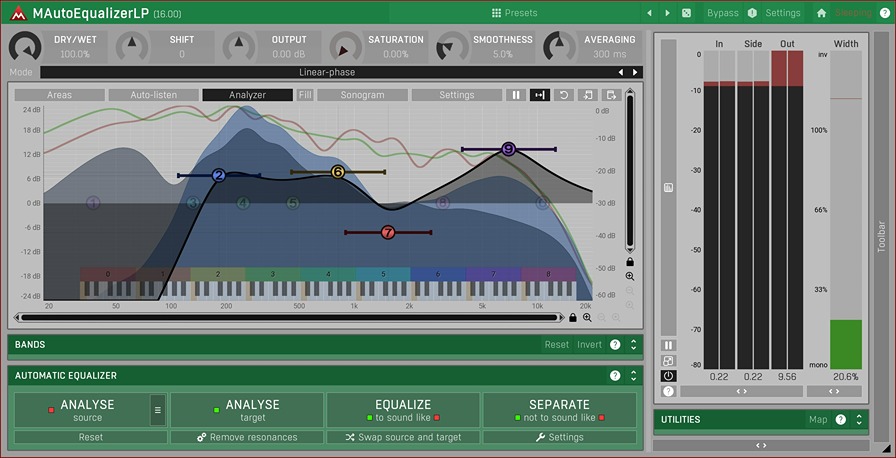Image resolution: width=896 pixels, height=458 pixels.
Task: Click the info icon beside Sleeping
Action: click(x=885, y=13)
